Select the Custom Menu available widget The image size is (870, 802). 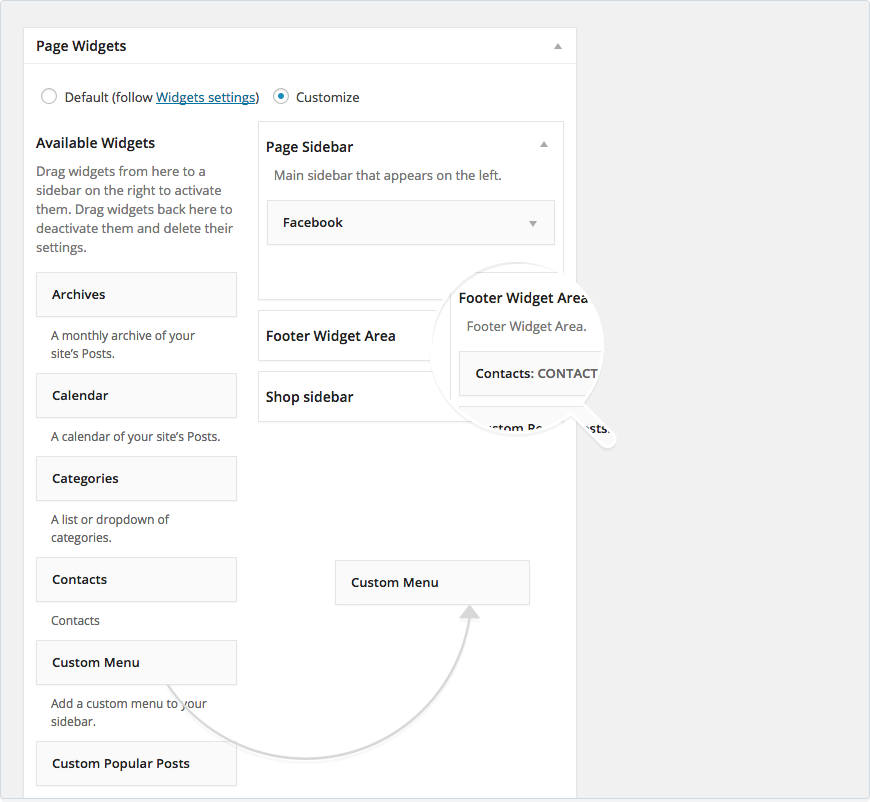click(136, 663)
